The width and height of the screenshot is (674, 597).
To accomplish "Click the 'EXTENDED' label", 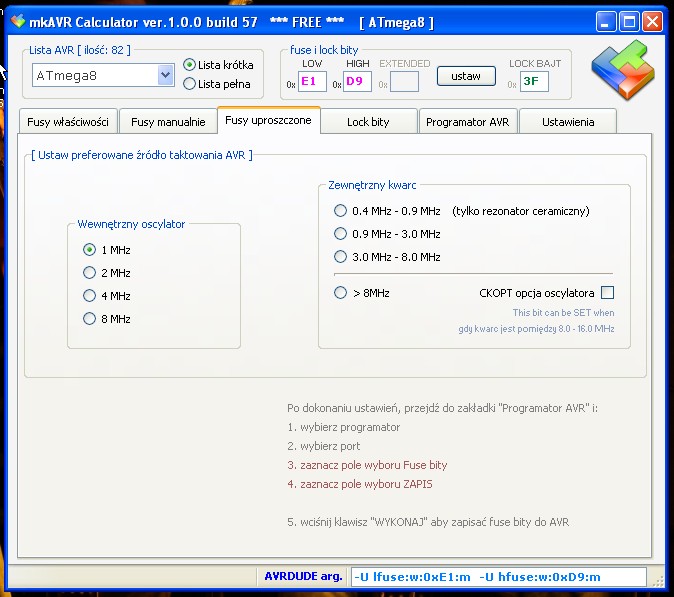I will (404, 64).
